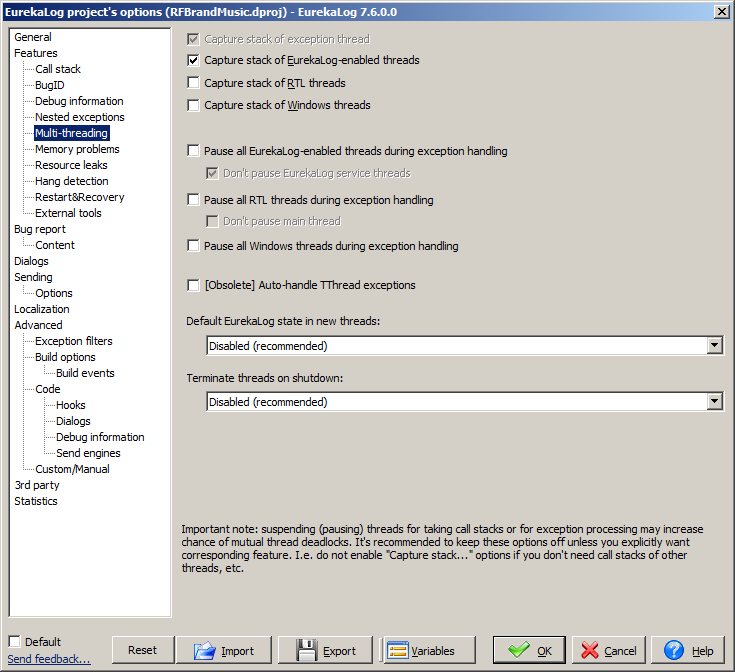Click the Reset button

[142, 650]
